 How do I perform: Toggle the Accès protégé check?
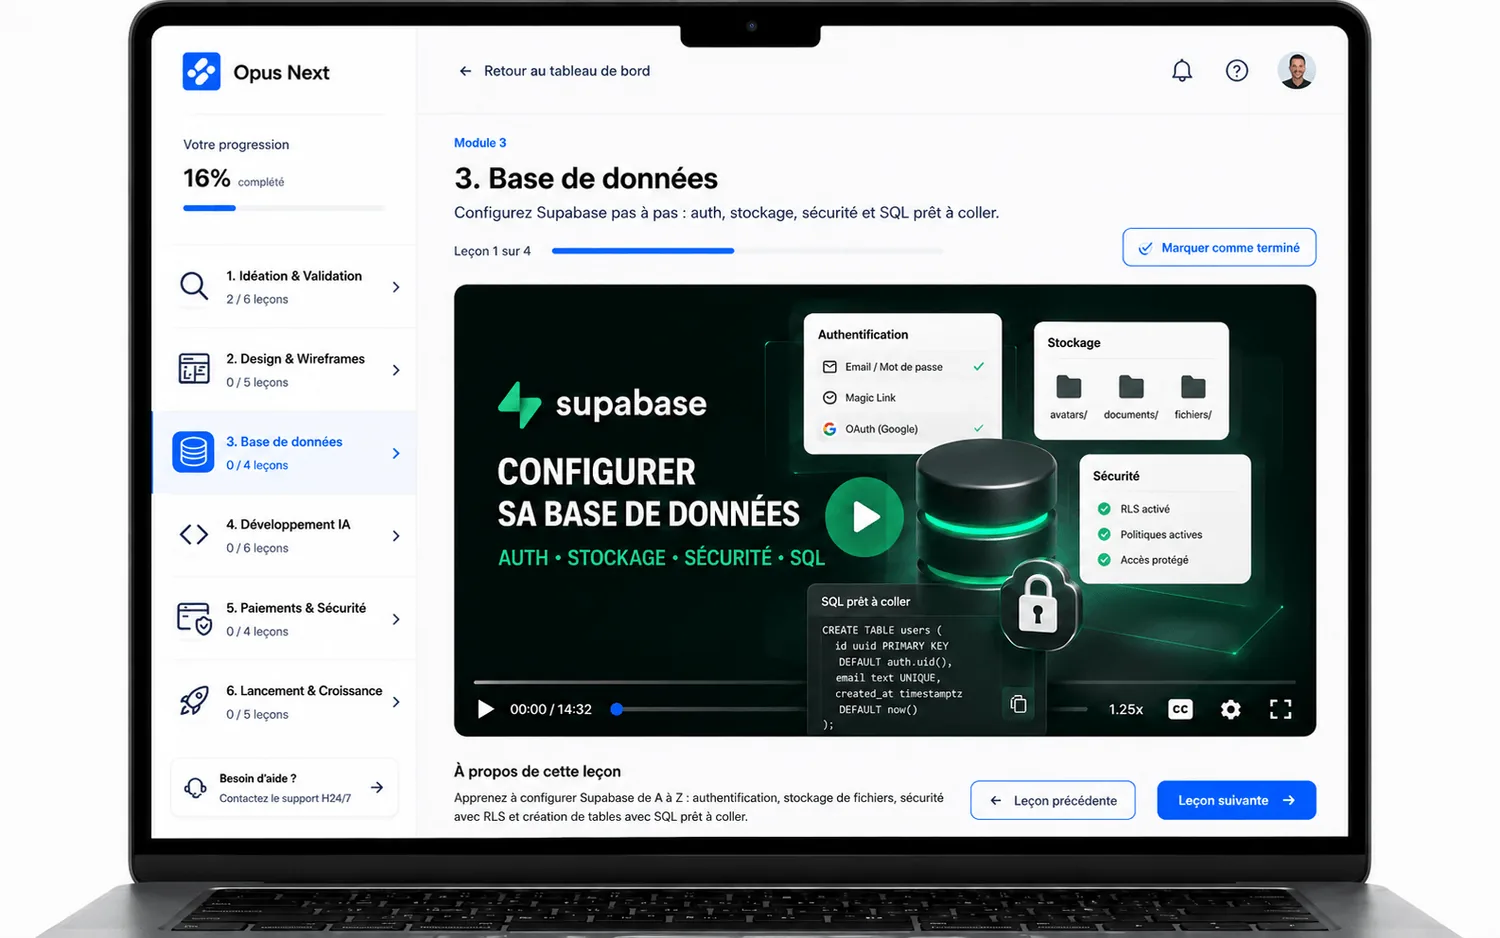(1104, 560)
